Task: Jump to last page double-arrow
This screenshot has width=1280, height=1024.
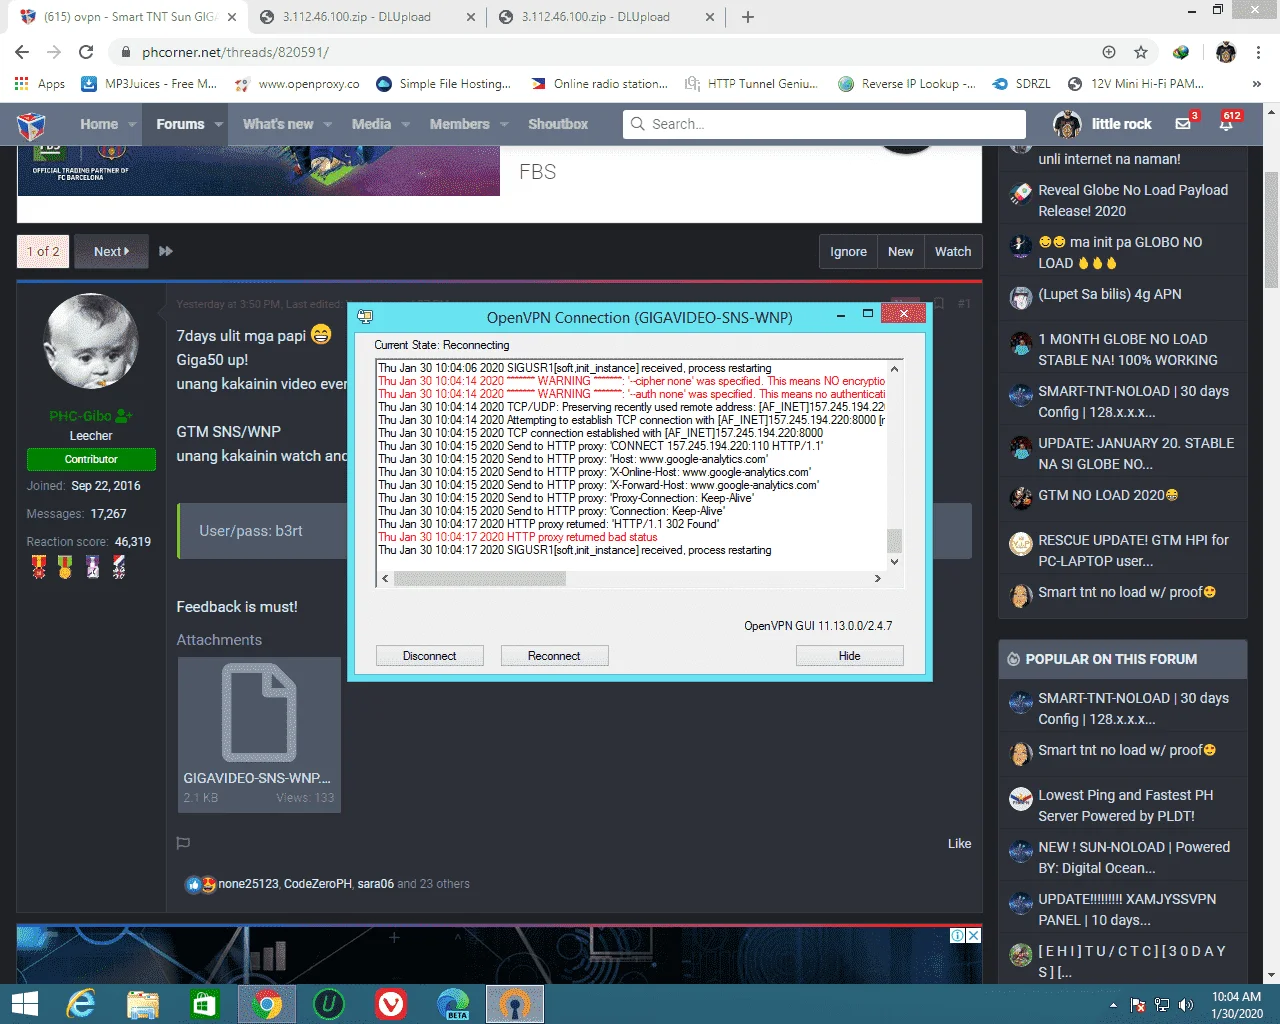Action: point(166,251)
